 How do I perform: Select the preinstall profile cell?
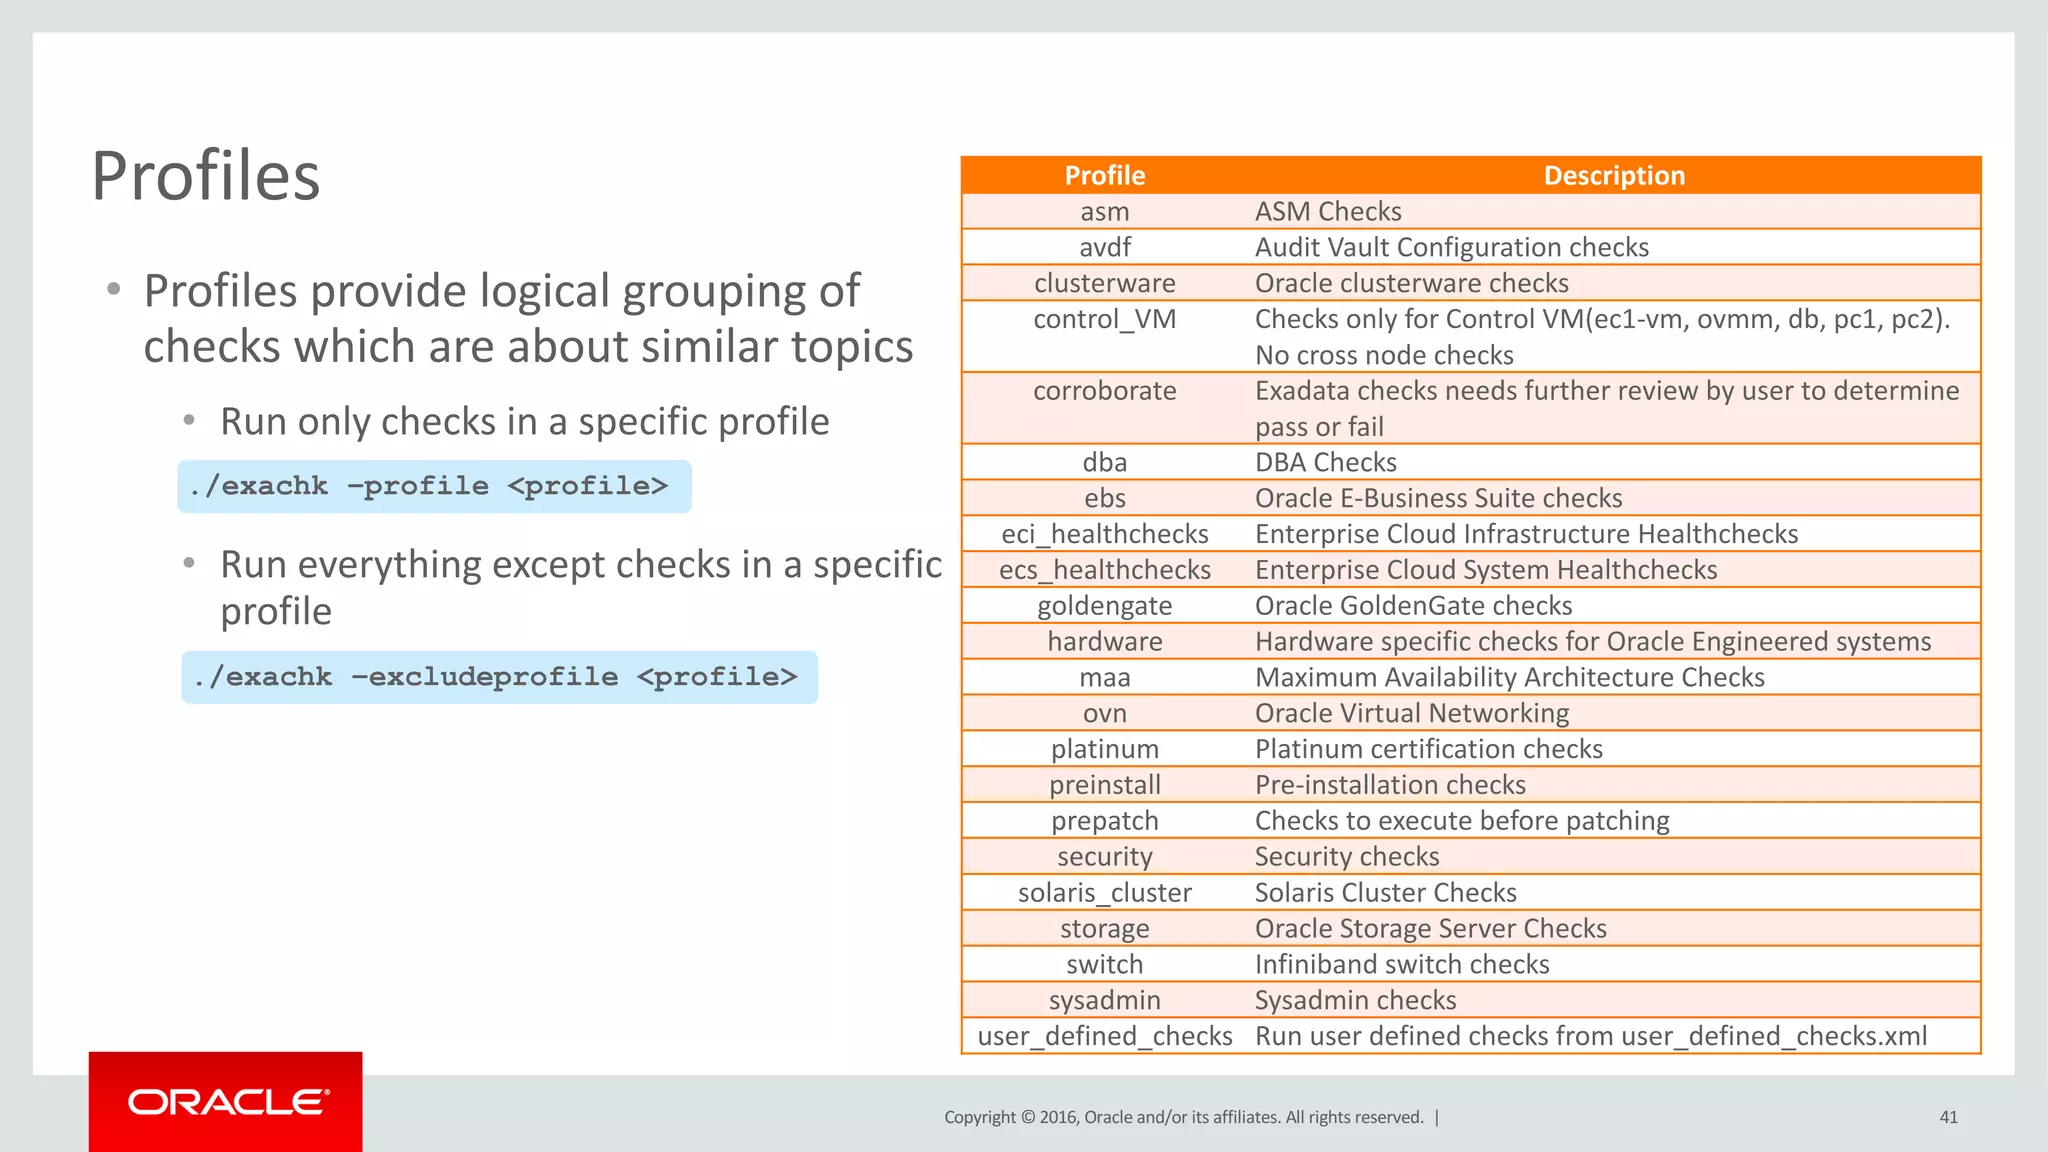coord(1105,785)
